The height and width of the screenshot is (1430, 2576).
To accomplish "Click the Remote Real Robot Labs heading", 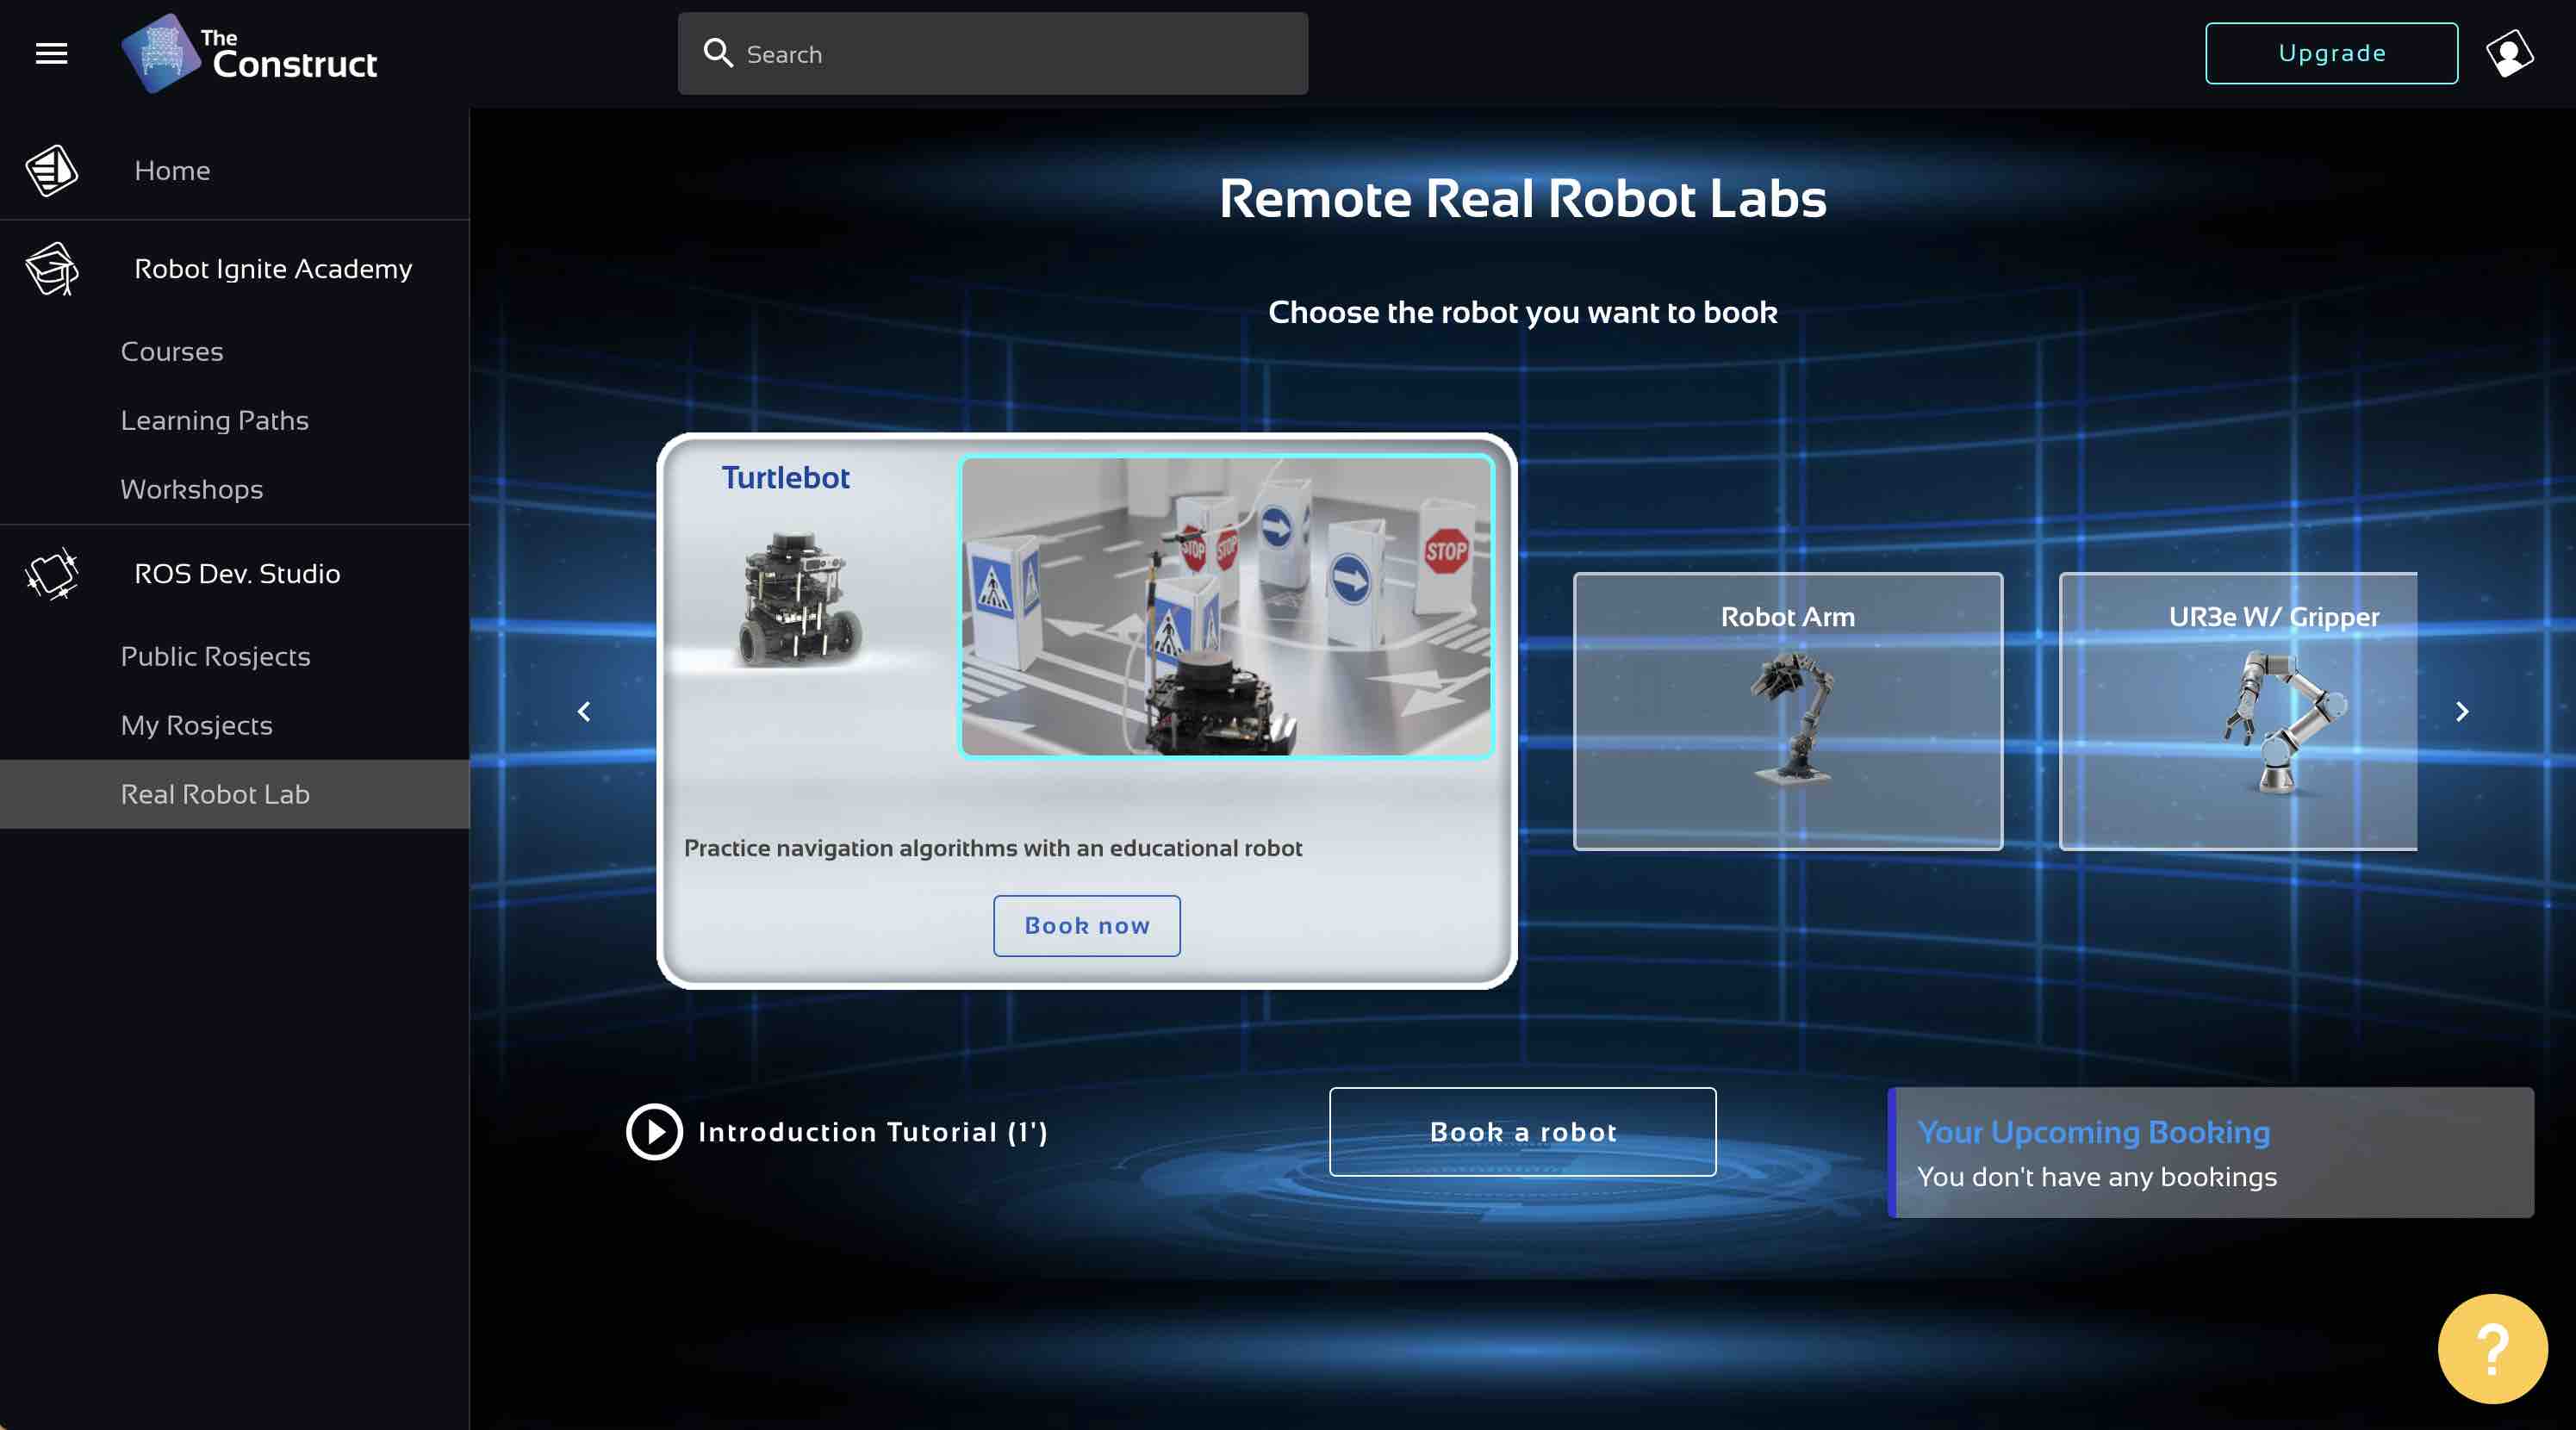I will tap(1523, 198).
